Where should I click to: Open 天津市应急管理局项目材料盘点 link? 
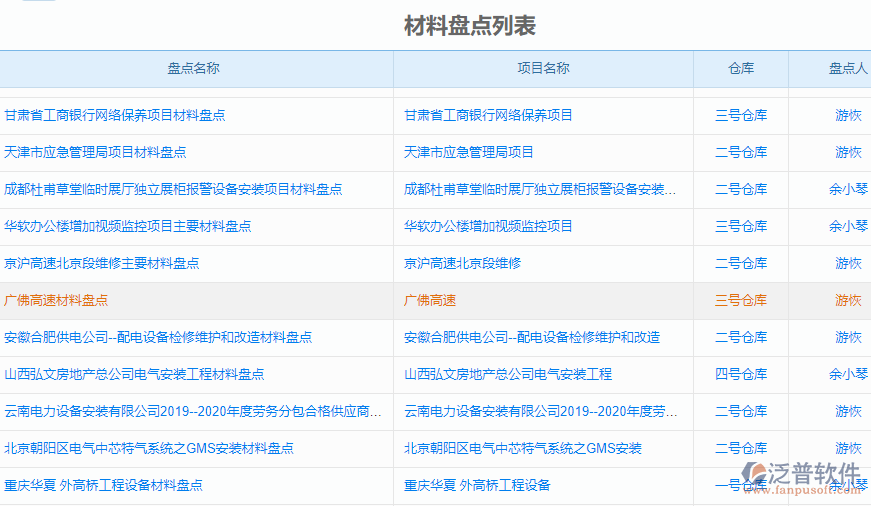tap(95, 152)
